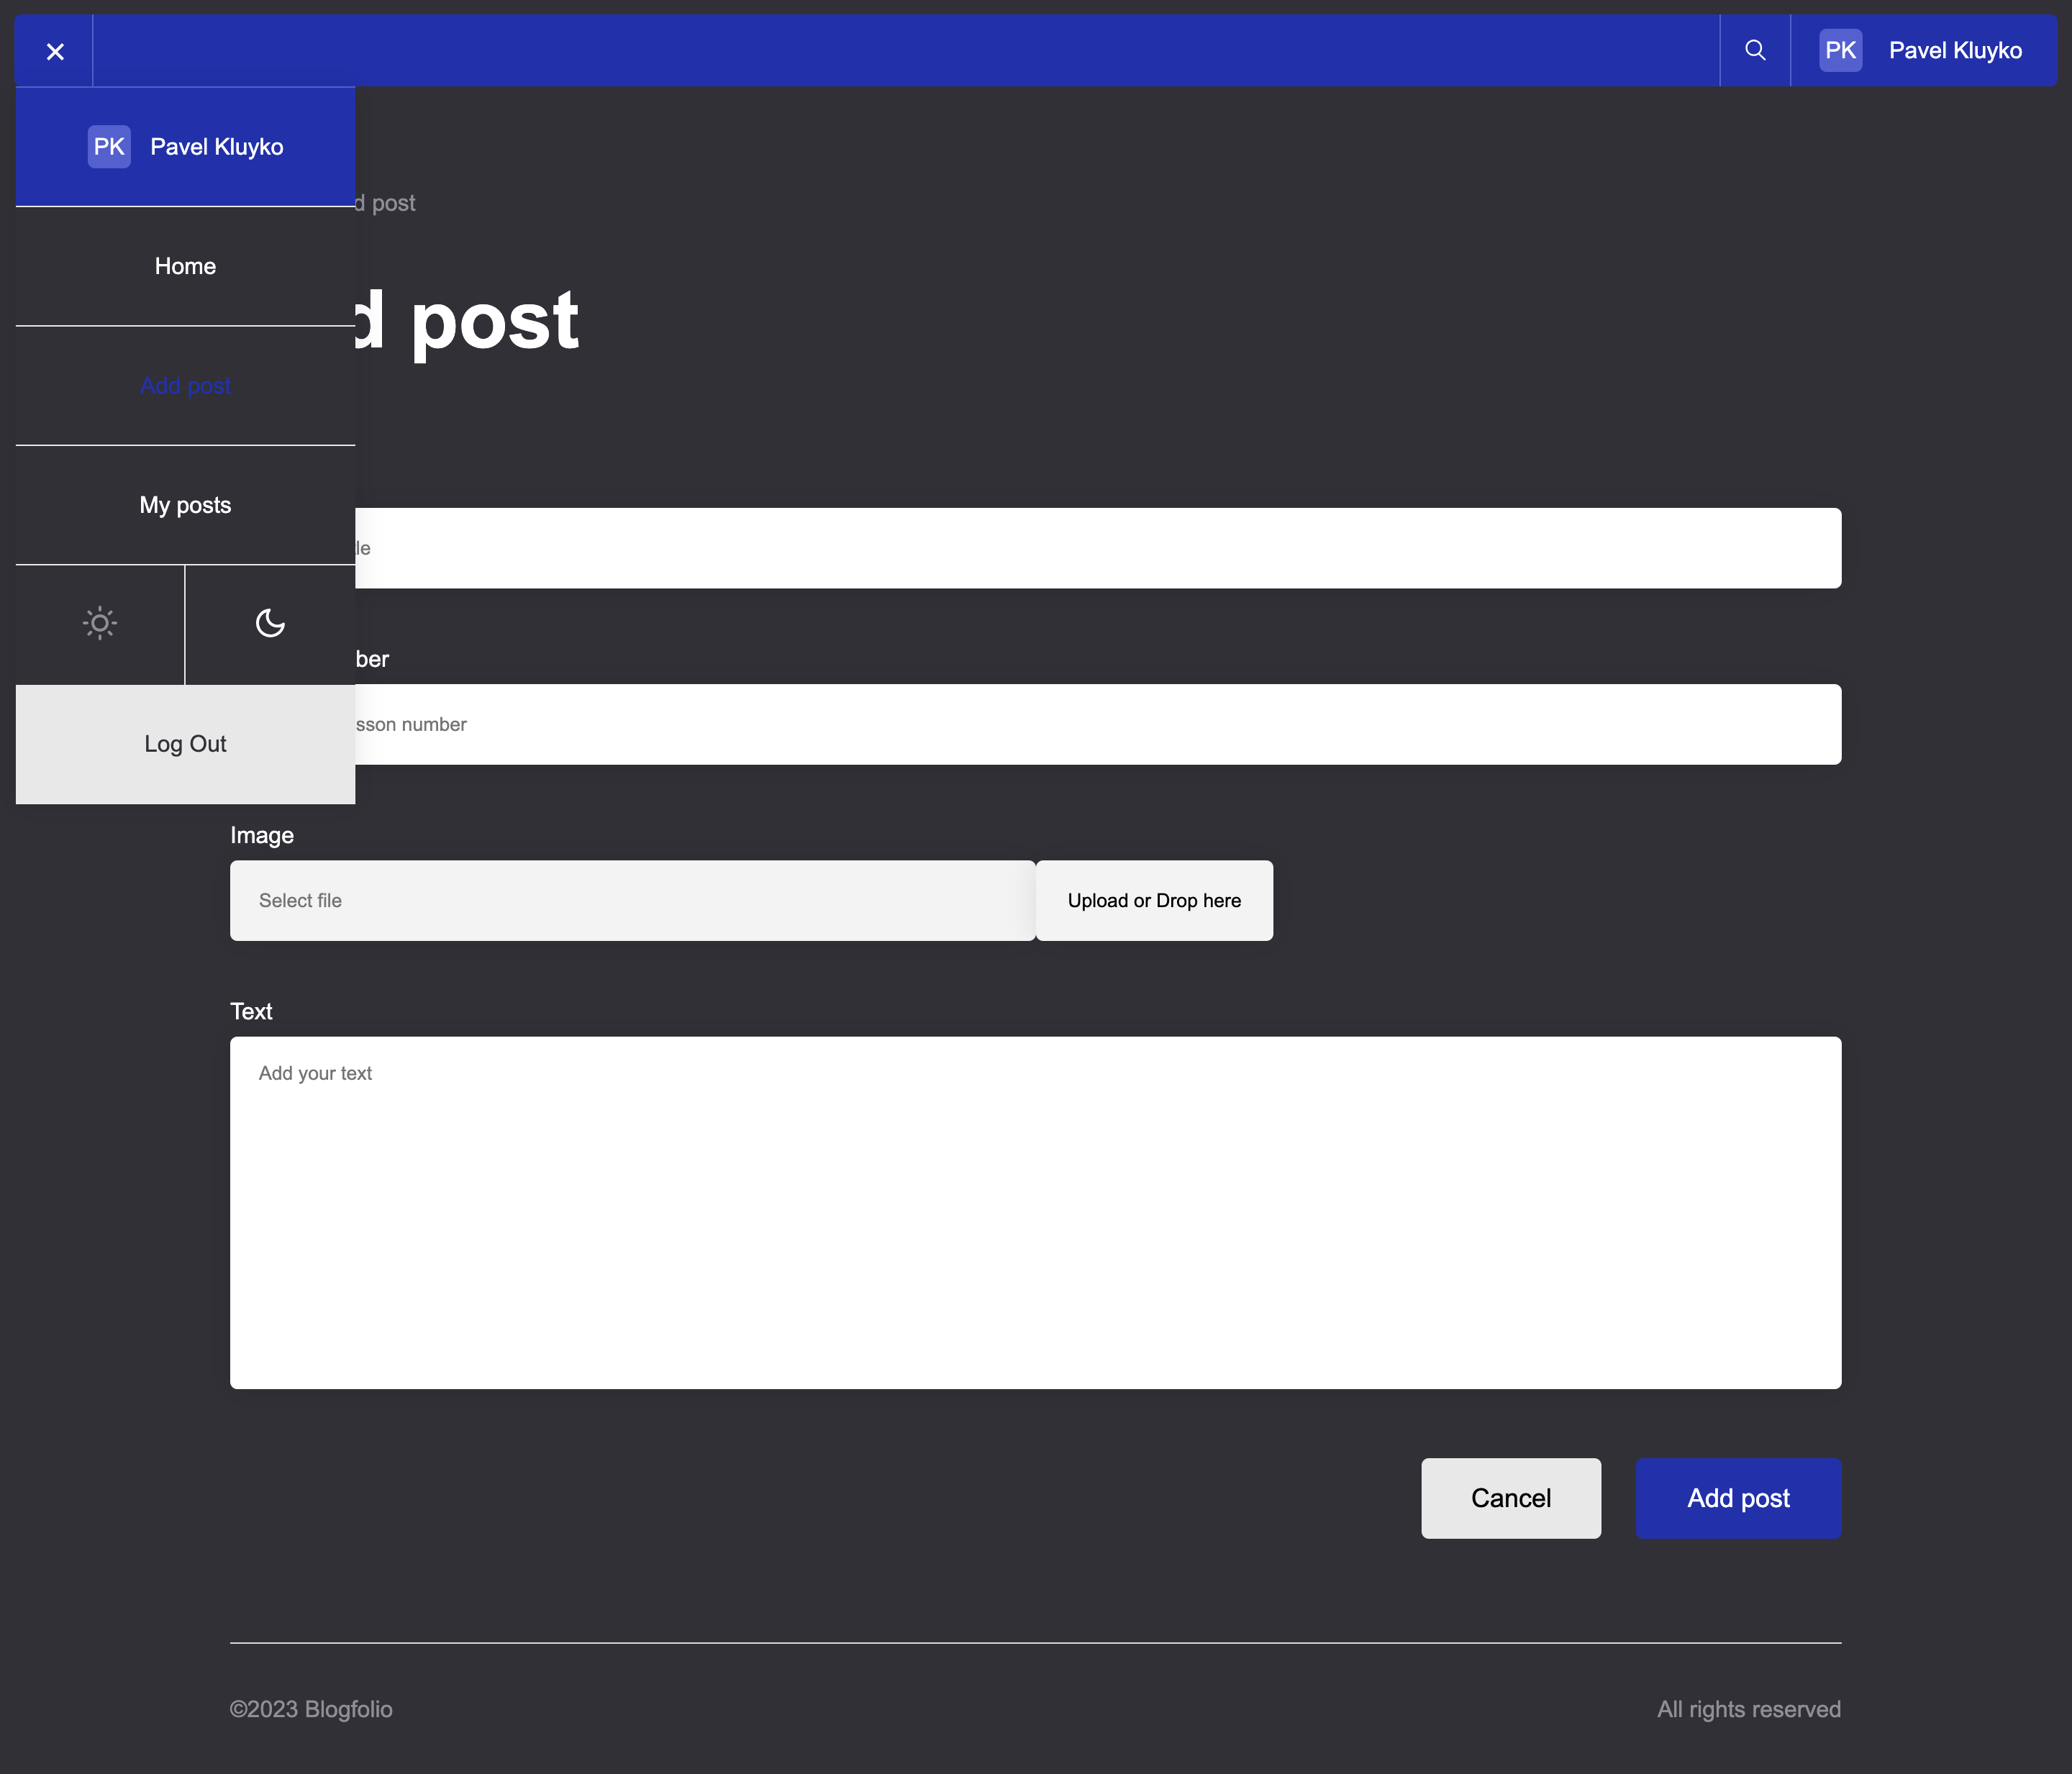Switch to light theme sun icon
The image size is (2072, 1774).
(100, 624)
